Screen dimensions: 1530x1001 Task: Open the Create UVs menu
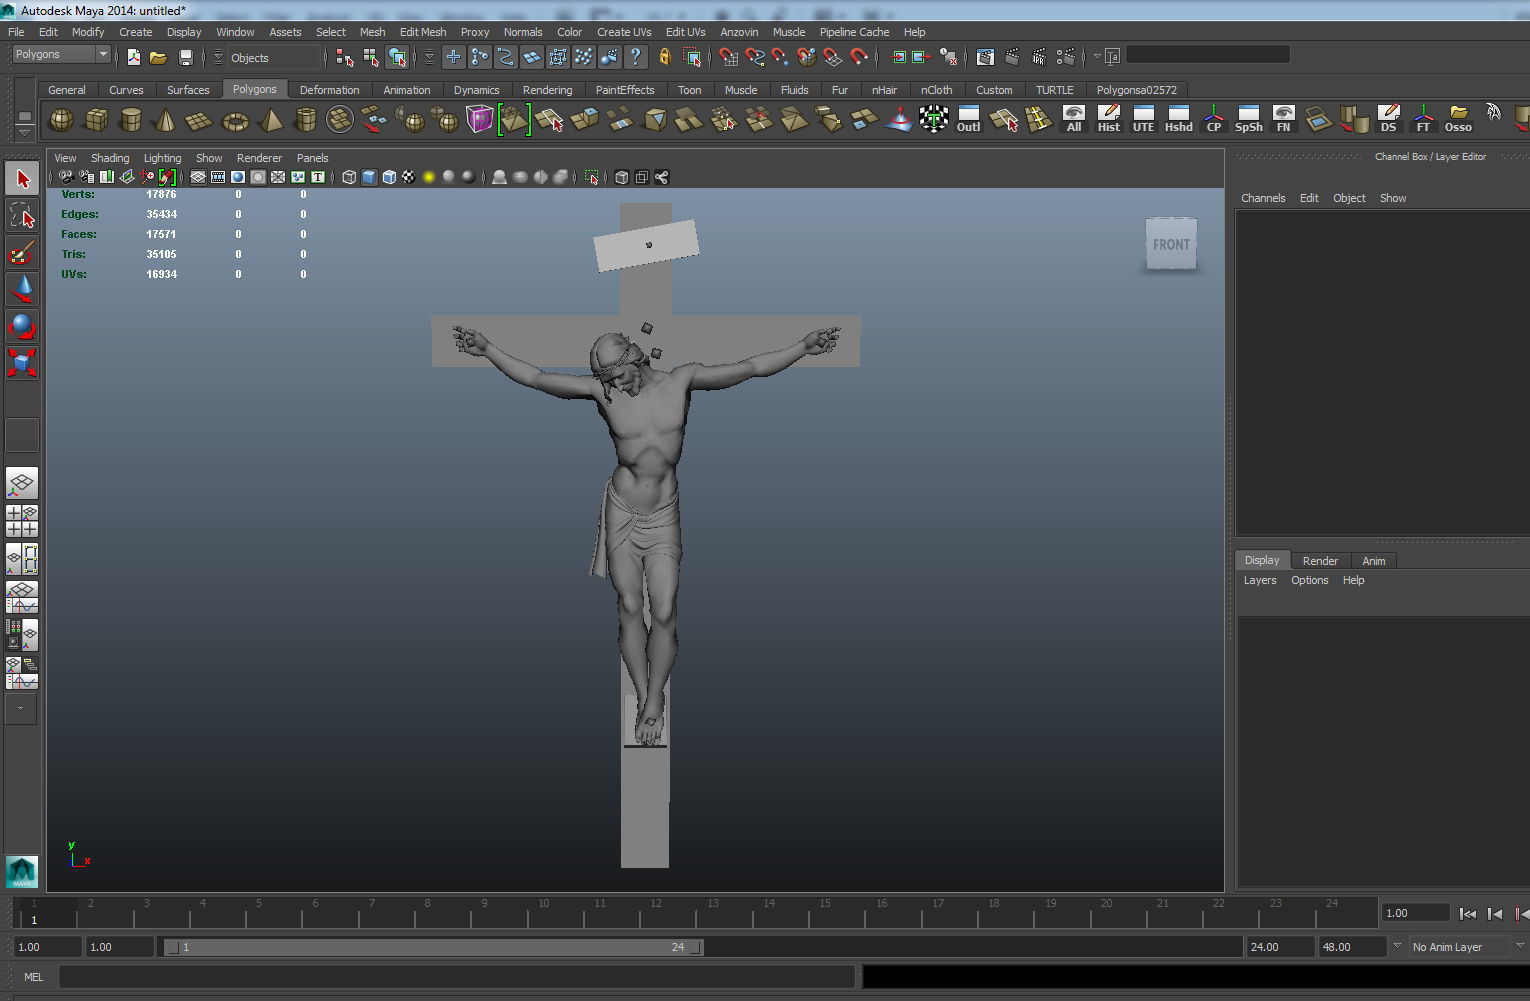[624, 32]
